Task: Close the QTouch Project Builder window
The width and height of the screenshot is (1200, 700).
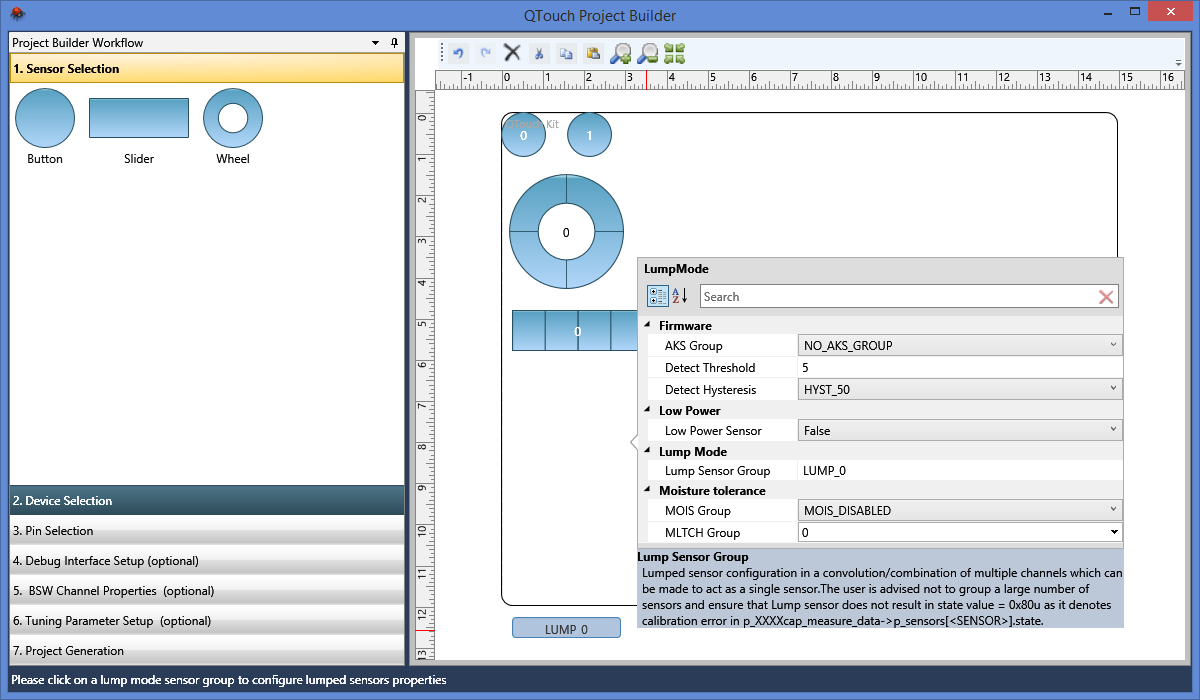Action: [x=1171, y=12]
